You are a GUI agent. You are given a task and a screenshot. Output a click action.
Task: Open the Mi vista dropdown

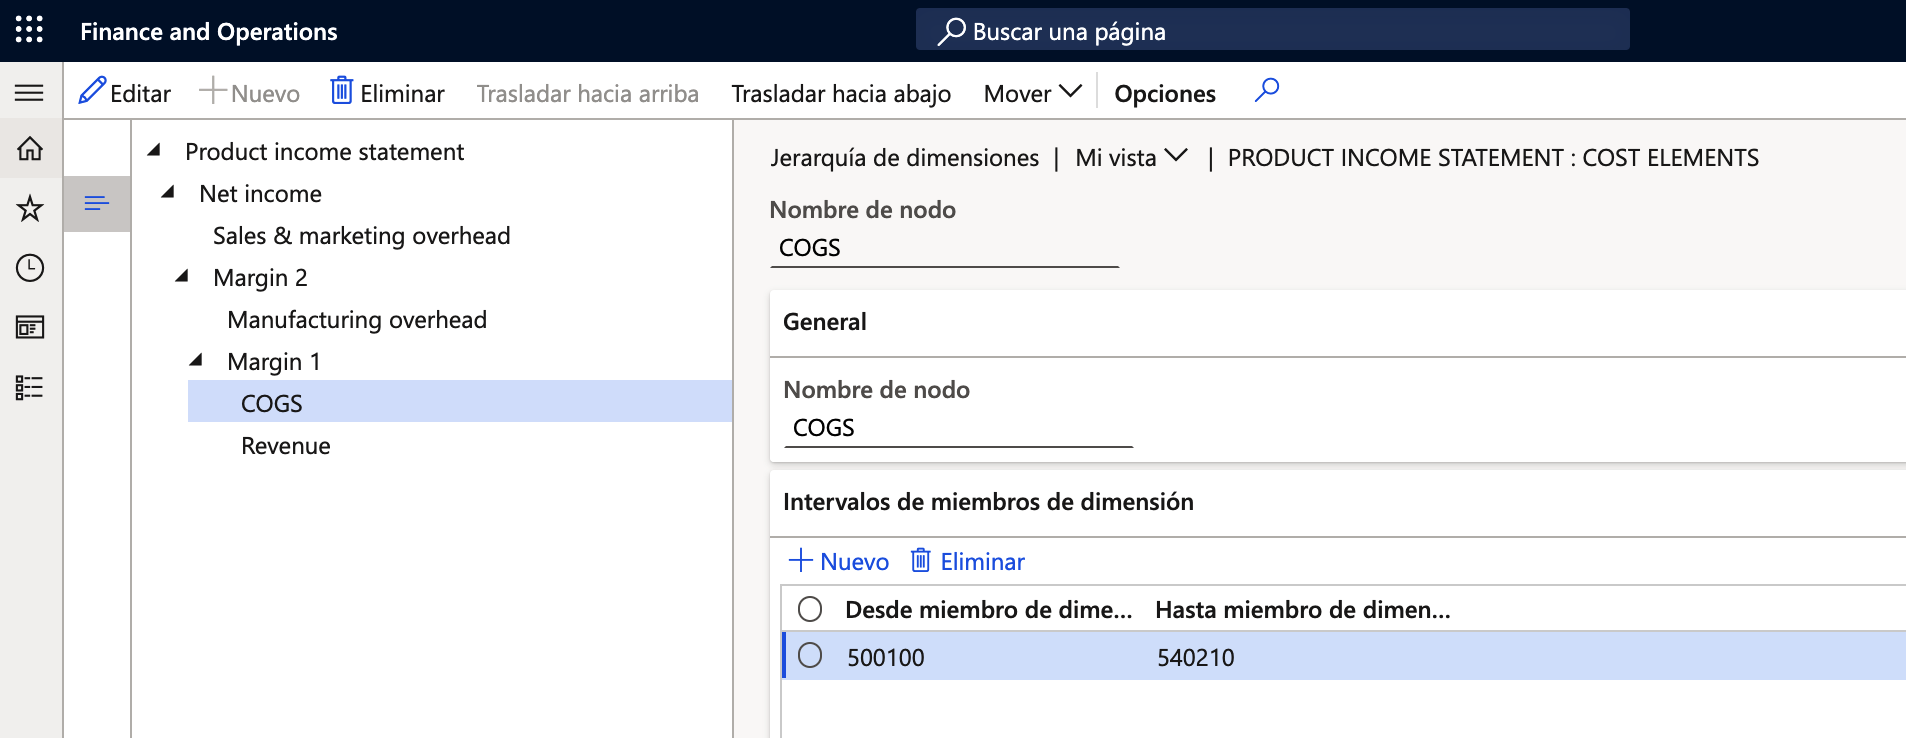coord(1131,157)
